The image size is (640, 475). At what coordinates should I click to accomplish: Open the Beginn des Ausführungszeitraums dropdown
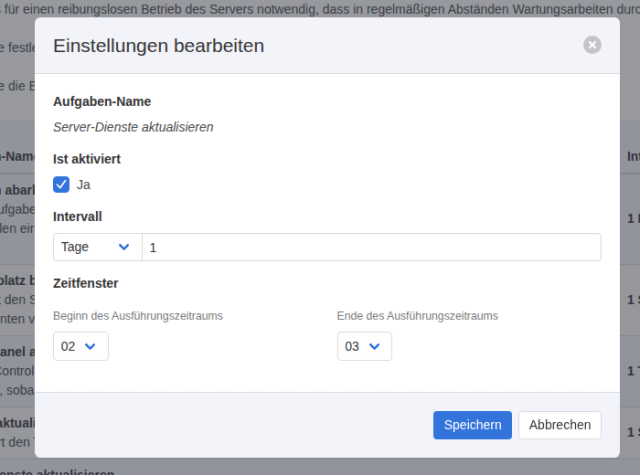tap(81, 346)
